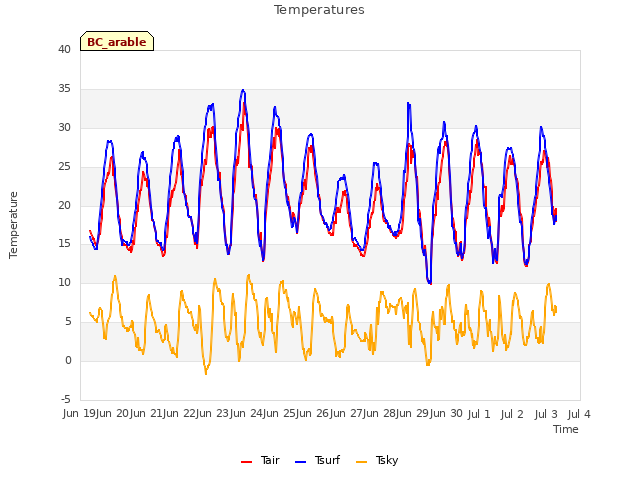
Task: Click the 'Temperature' y-axis label
Action: point(13,225)
